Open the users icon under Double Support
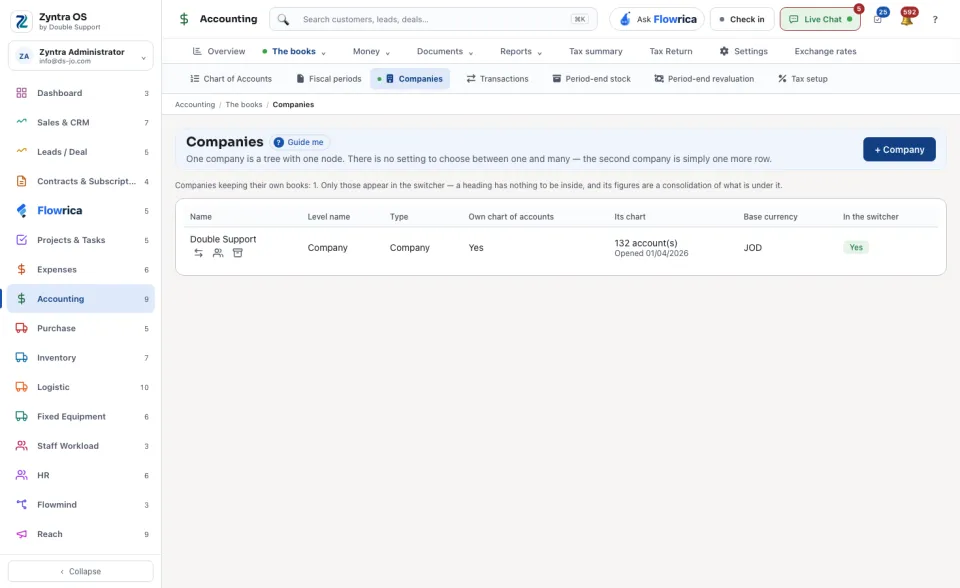Viewport: 960px width, 588px height. click(x=218, y=253)
